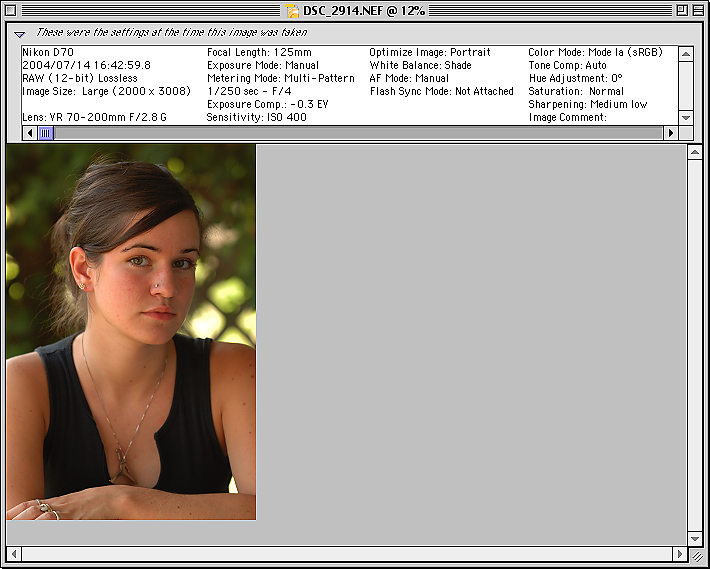
Task: Click 'Focal Length: 125mm' text
Action: pos(259,52)
